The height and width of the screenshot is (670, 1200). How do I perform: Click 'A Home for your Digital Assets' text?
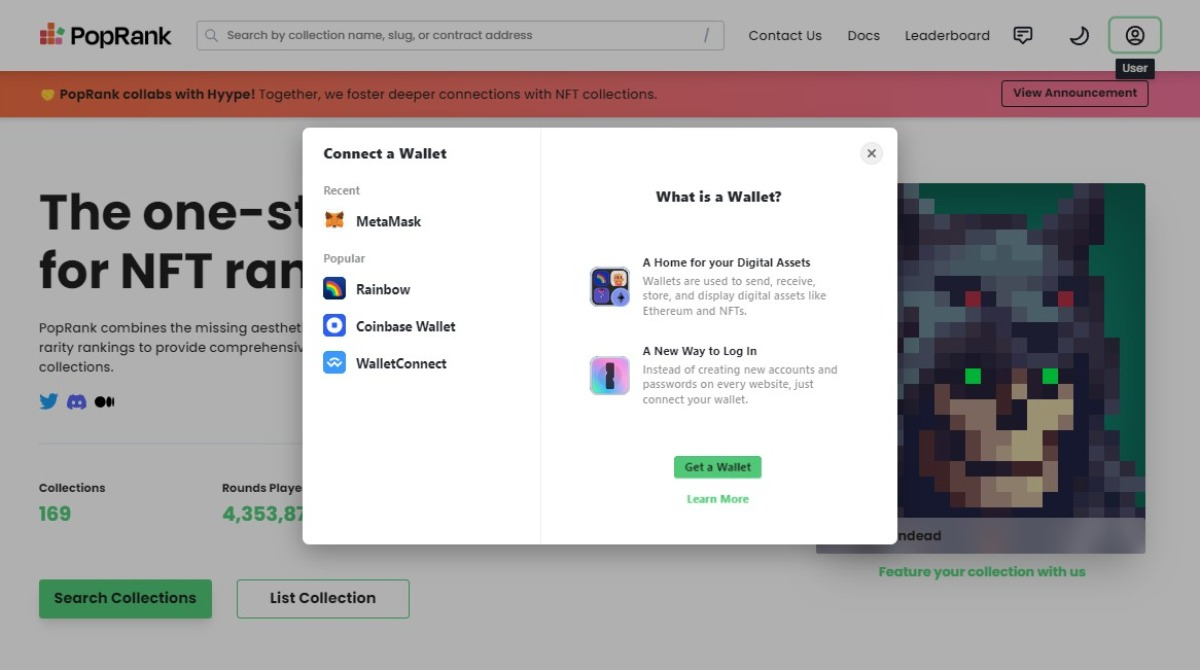[x=726, y=263]
